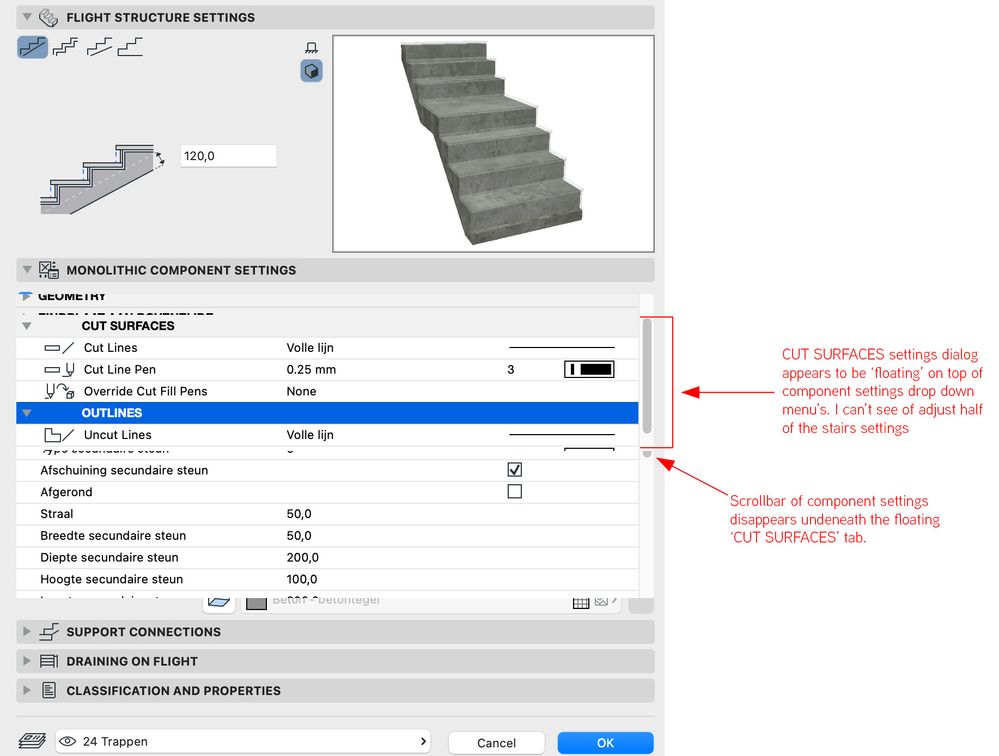Click the Cut Line Pen 0.25 mm value

pyautogui.click(x=311, y=369)
